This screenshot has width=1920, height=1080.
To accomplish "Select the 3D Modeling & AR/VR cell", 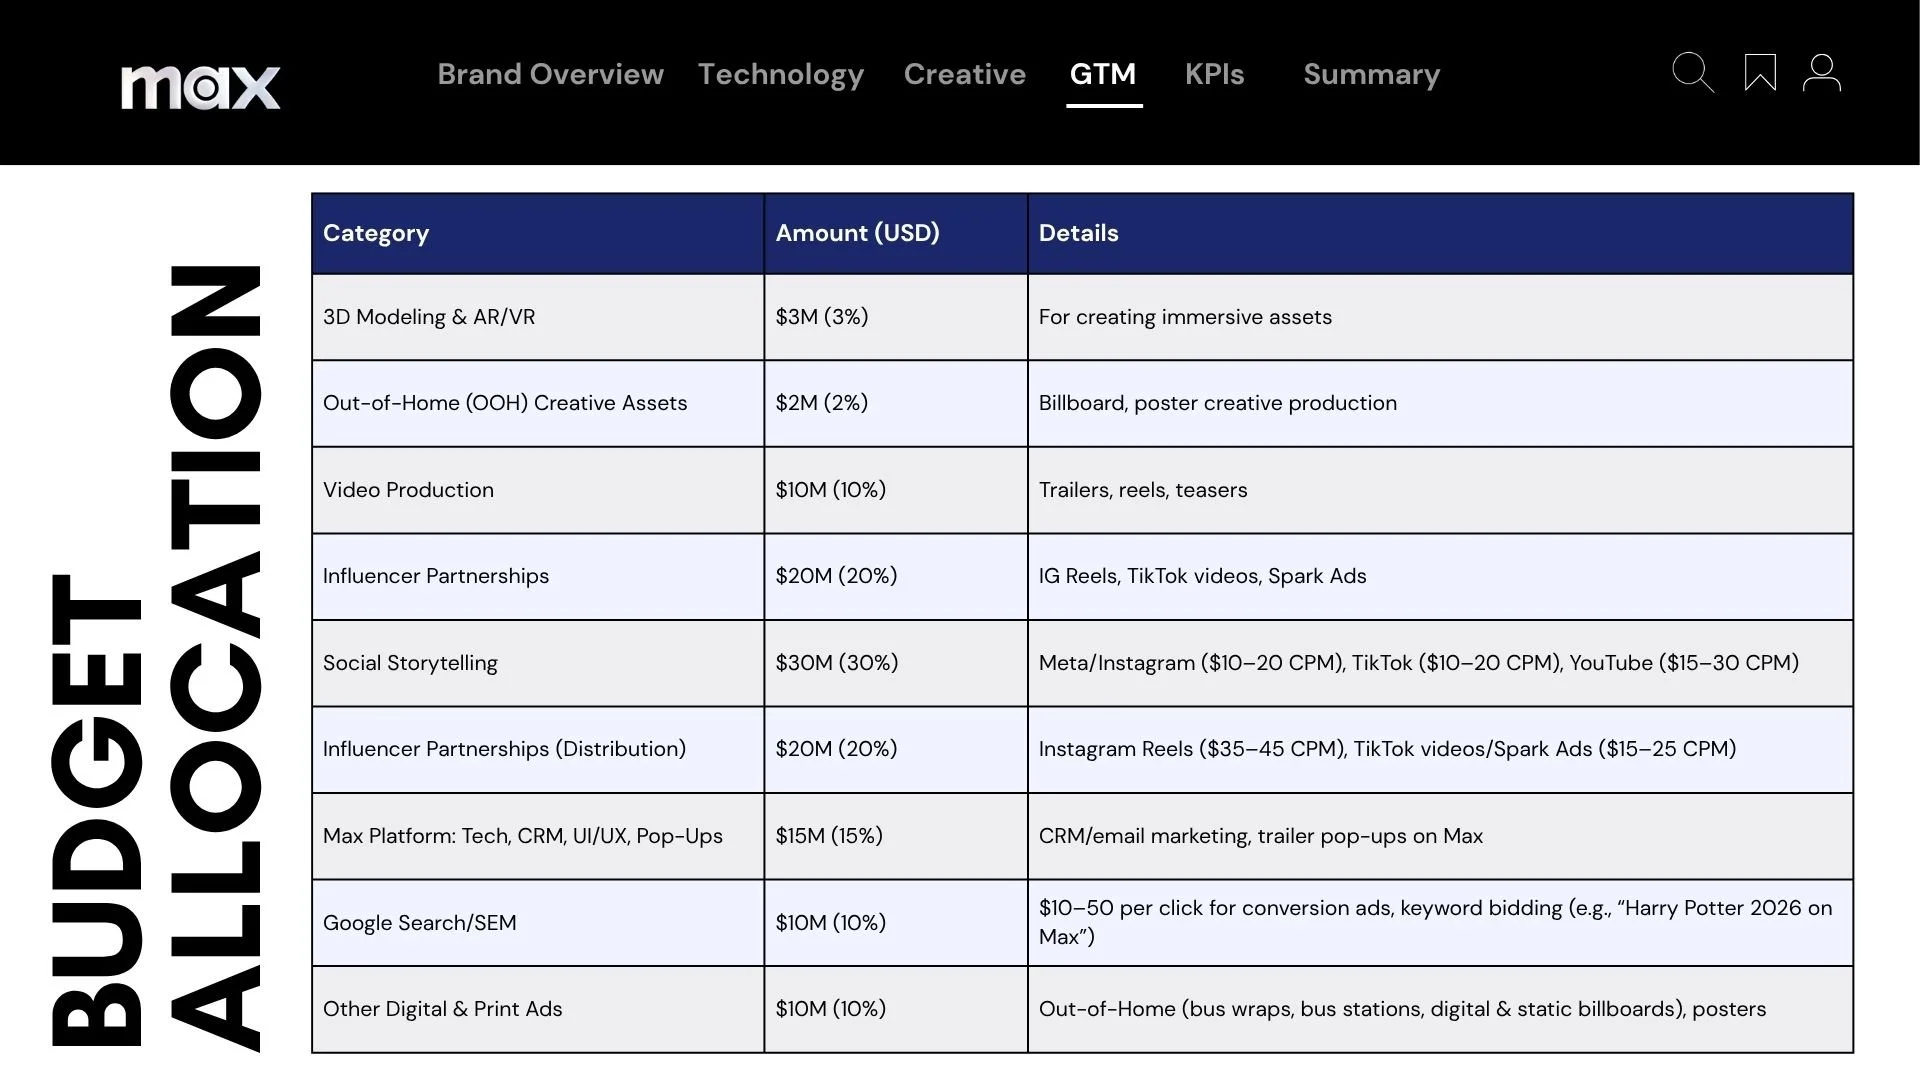I will click(429, 317).
